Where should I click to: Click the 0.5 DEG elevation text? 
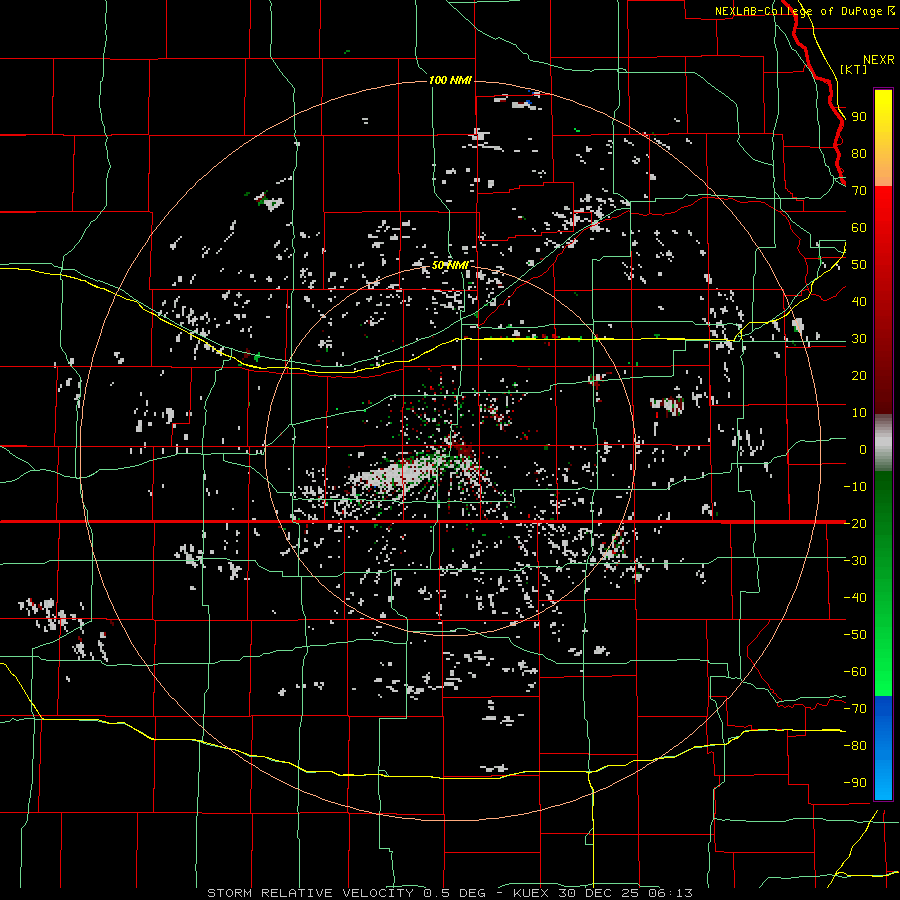[454, 893]
